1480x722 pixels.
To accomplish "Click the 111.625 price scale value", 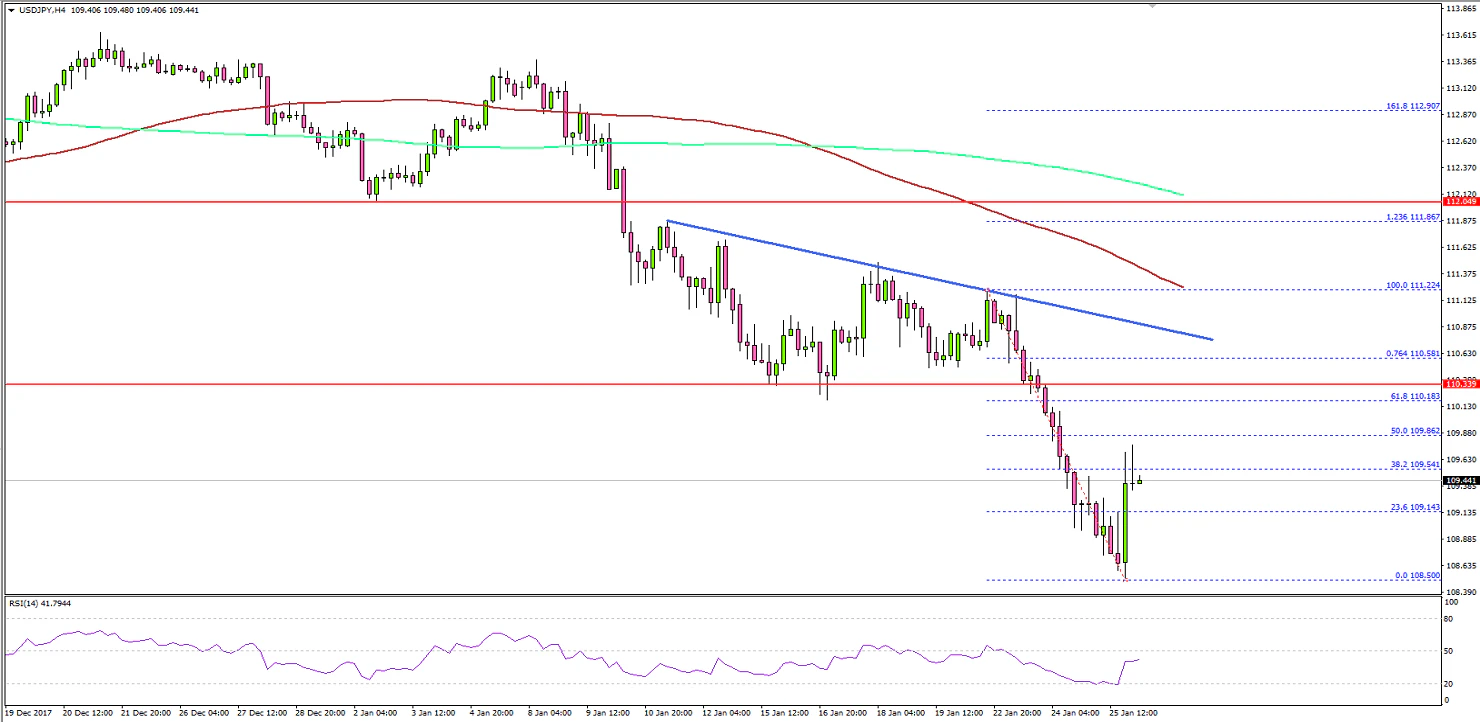I will 1460,247.
